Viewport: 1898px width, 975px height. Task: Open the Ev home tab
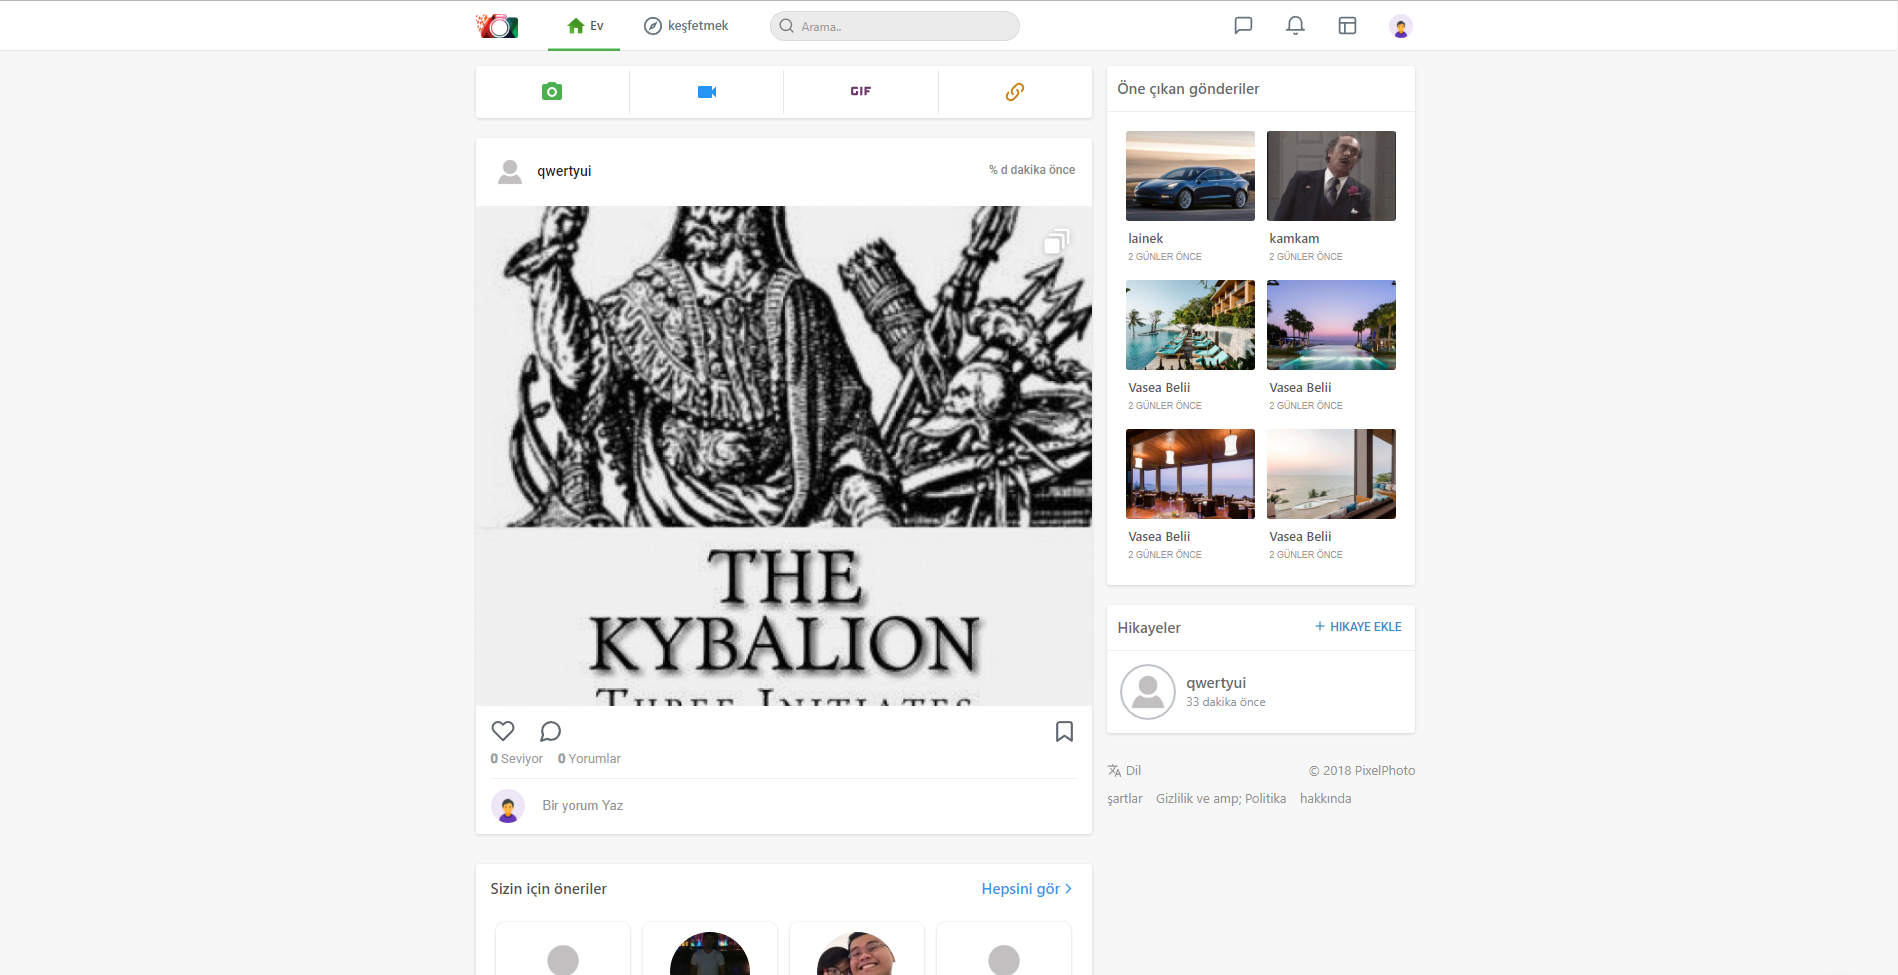click(584, 26)
